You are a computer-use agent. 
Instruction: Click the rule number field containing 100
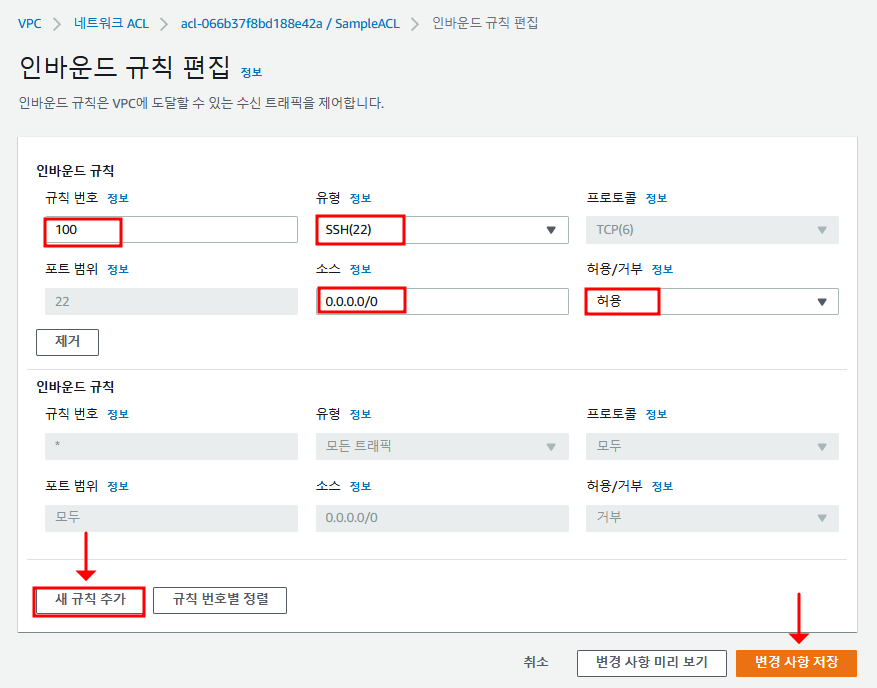[171, 230]
